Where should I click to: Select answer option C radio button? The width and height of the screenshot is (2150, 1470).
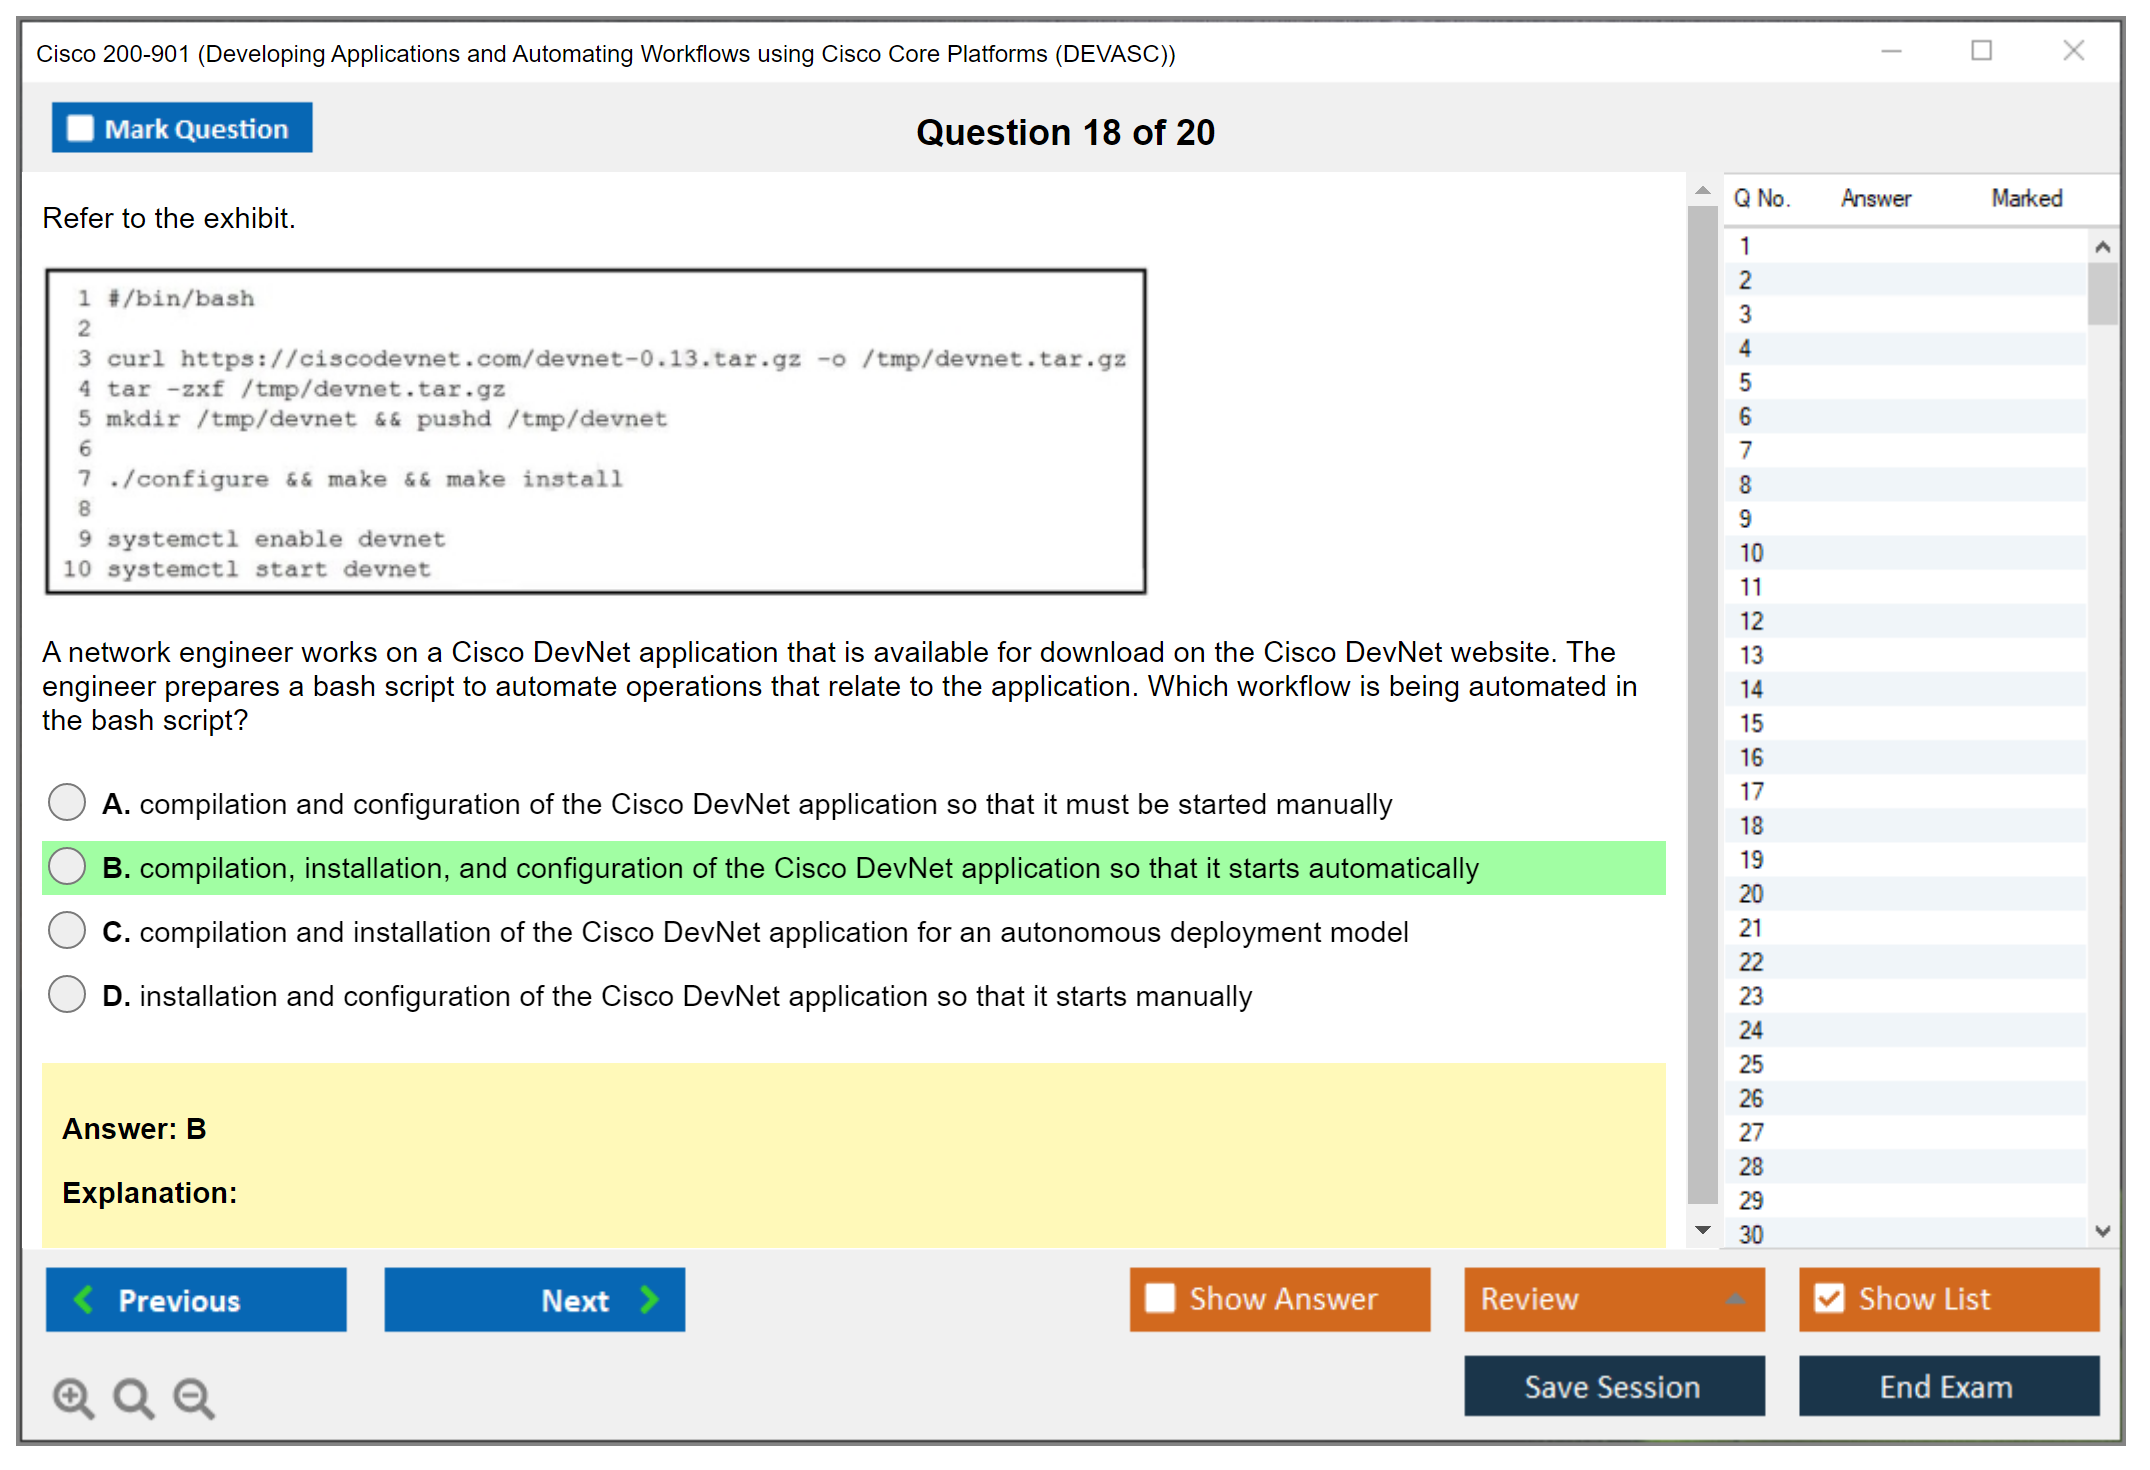click(67, 930)
